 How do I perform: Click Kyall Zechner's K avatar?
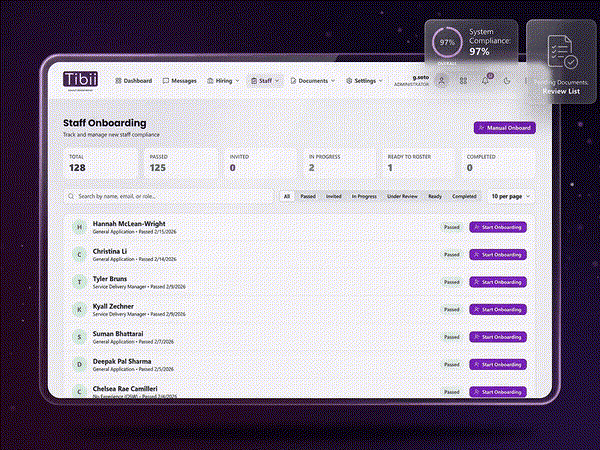pyautogui.click(x=80, y=310)
